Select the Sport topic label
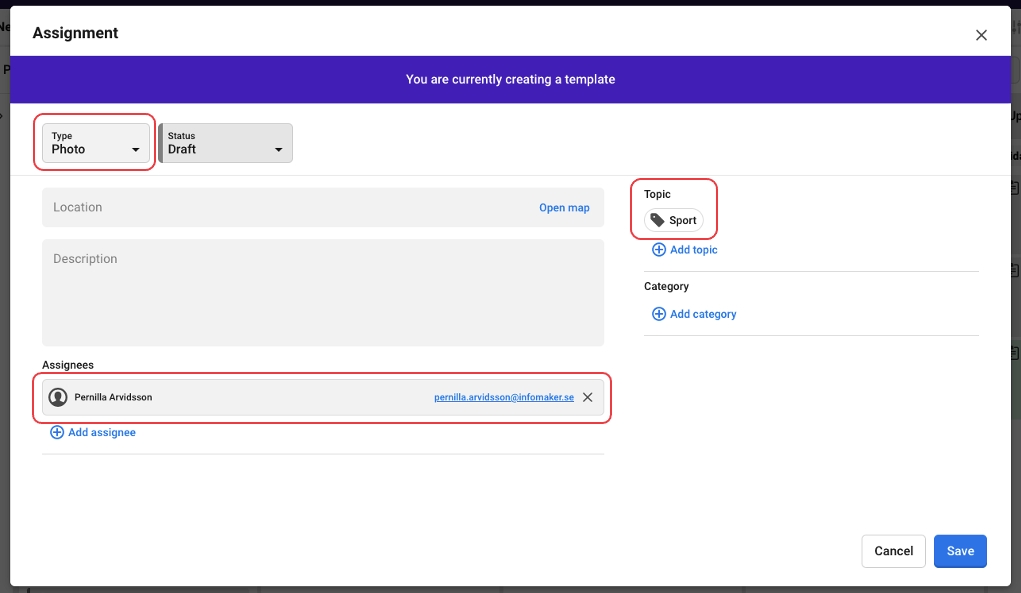 tap(683, 220)
